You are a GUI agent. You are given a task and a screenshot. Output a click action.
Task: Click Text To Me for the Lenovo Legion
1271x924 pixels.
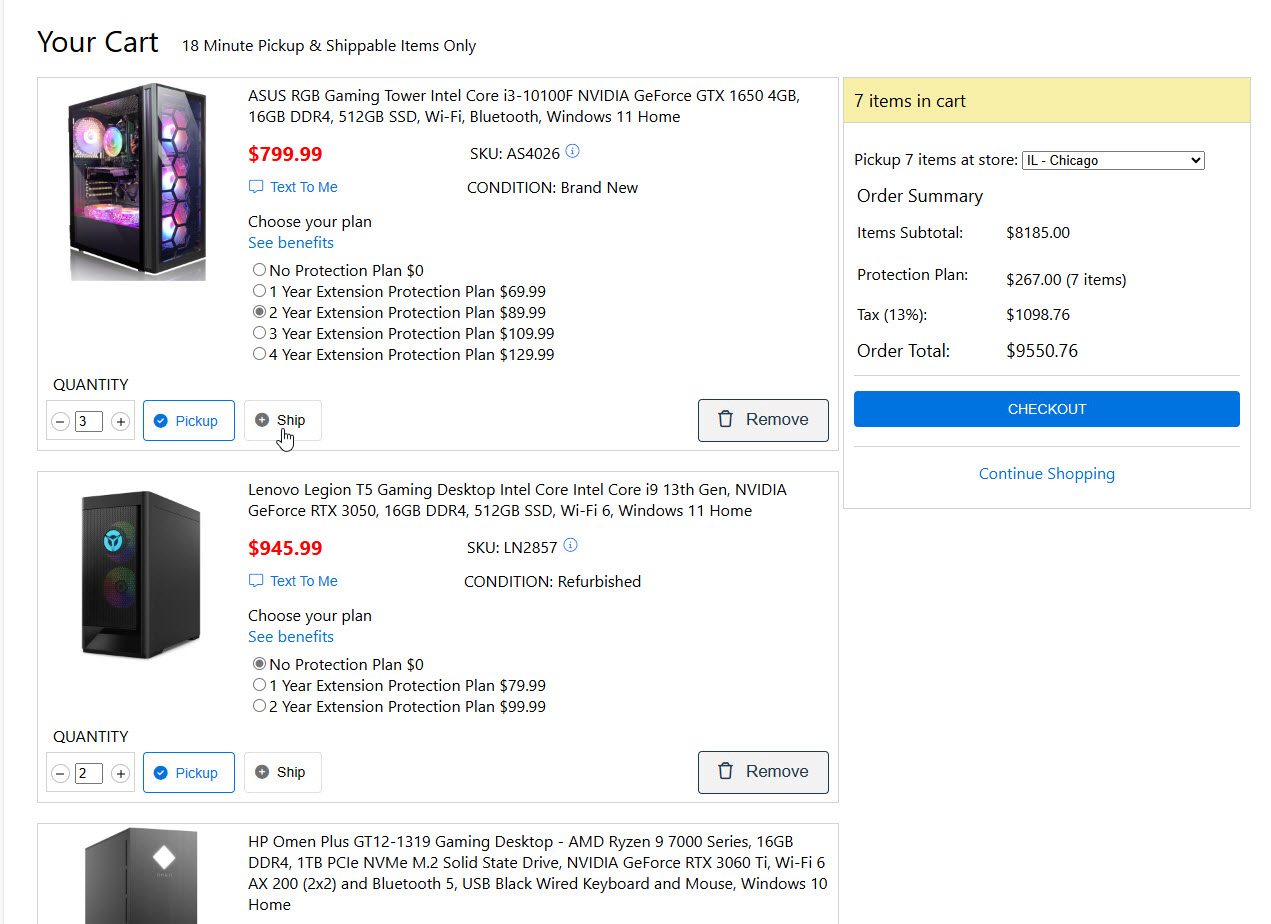pos(293,581)
